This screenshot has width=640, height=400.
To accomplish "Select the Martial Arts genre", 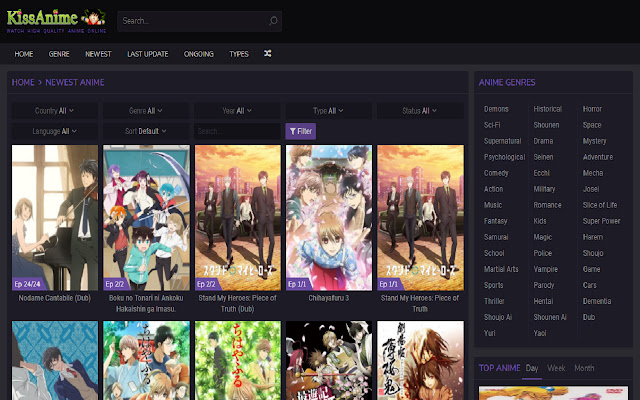I will [x=501, y=269].
